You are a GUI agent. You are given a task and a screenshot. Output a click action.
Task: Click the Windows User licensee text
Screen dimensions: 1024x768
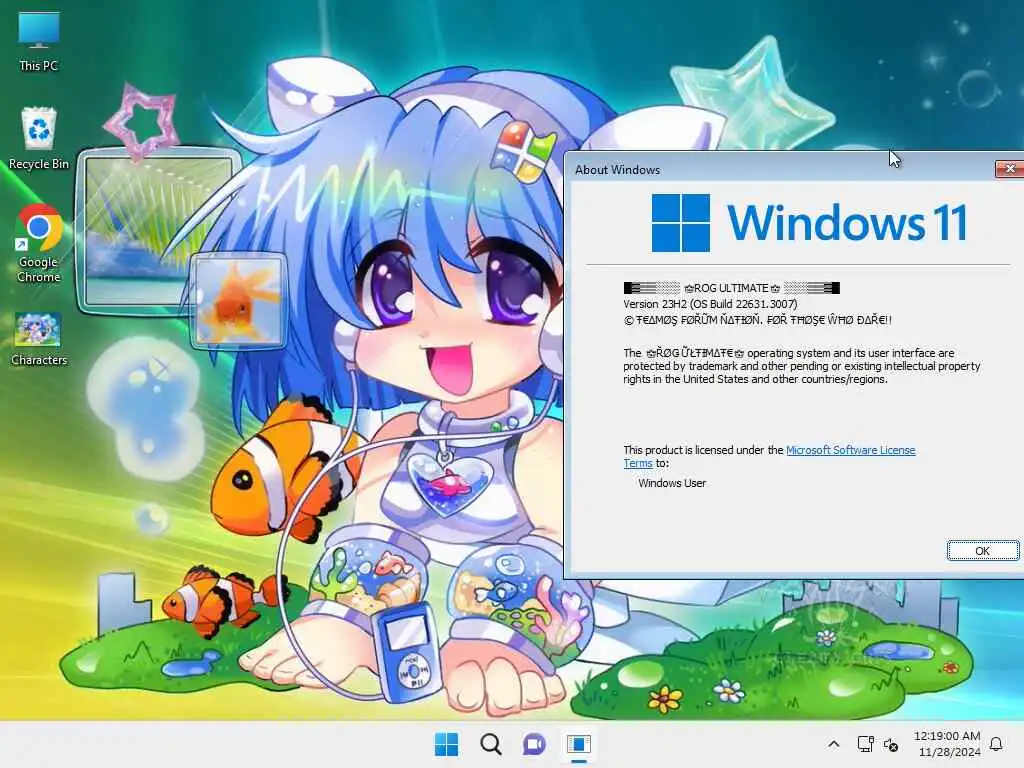672,483
